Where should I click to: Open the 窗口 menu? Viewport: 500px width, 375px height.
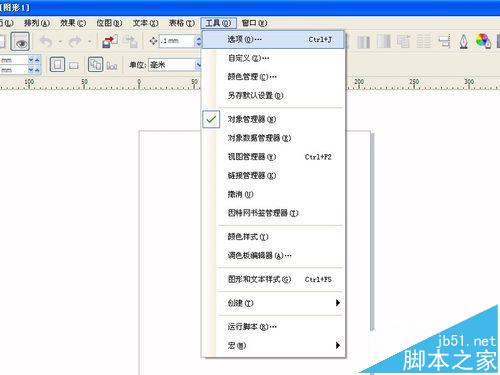pos(254,23)
